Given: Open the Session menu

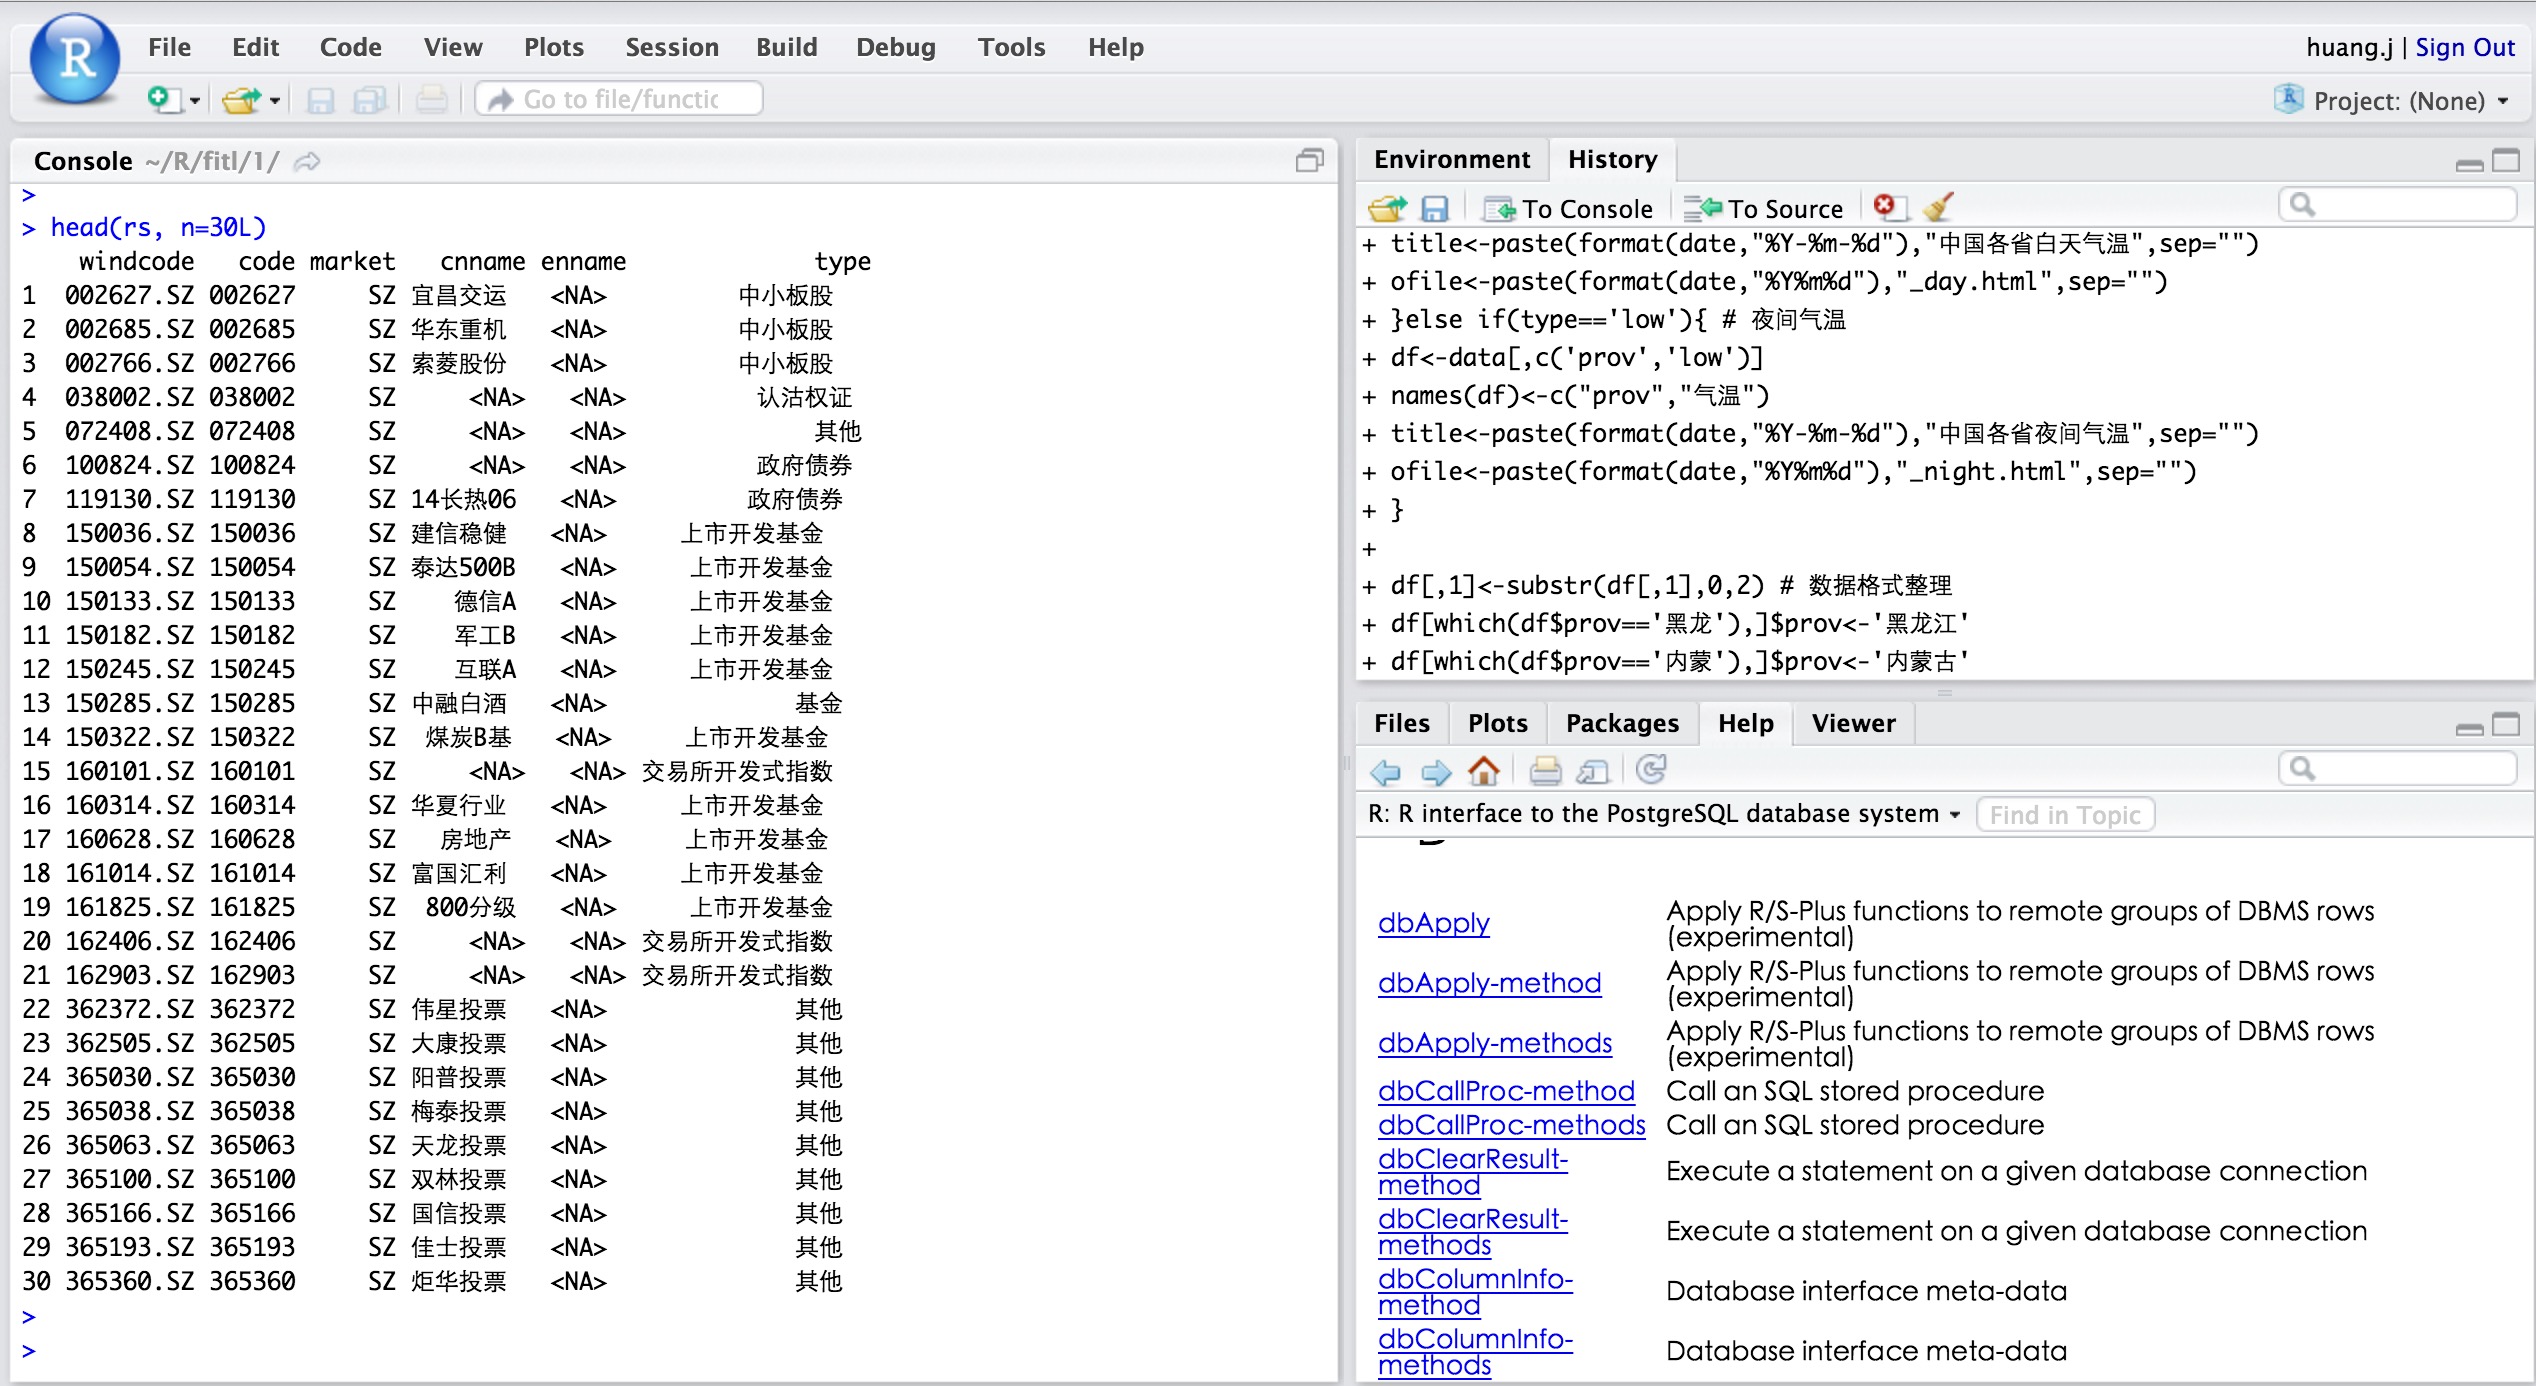Looking at the screenshot, I should pos(672,47).
